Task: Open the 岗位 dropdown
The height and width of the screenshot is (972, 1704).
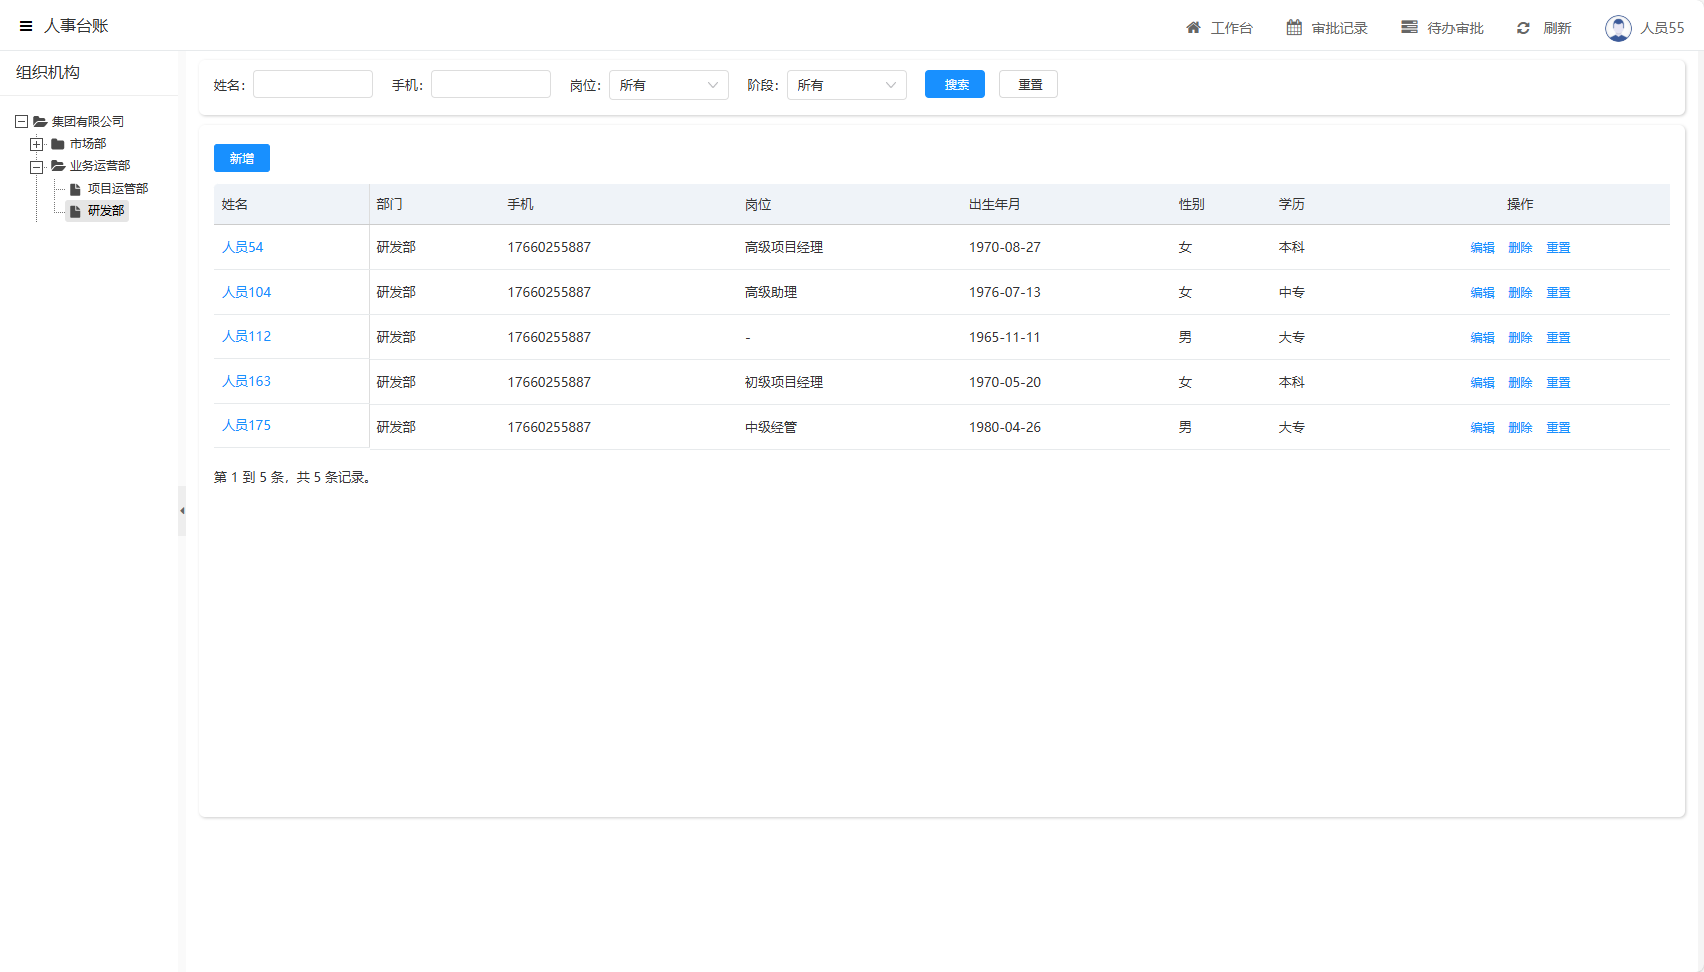Action: tap(668, 85)
